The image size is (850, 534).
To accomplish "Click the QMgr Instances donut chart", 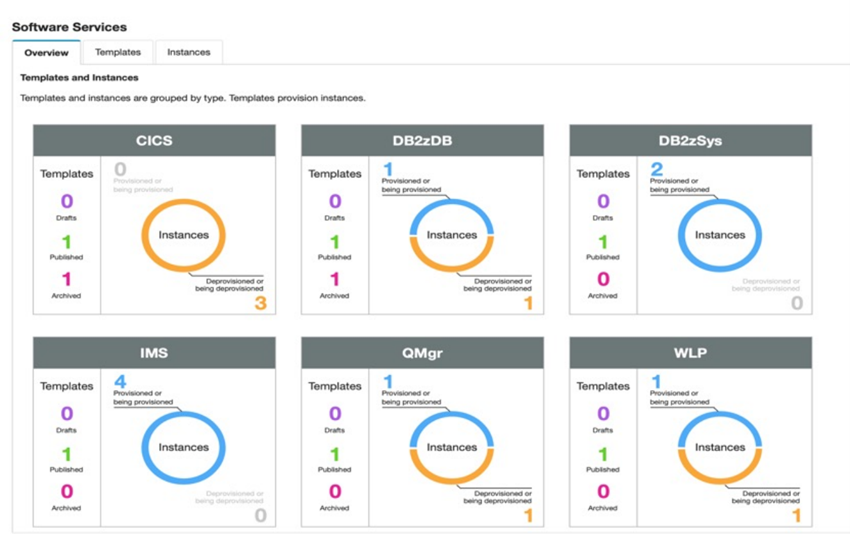I will 452,448.
